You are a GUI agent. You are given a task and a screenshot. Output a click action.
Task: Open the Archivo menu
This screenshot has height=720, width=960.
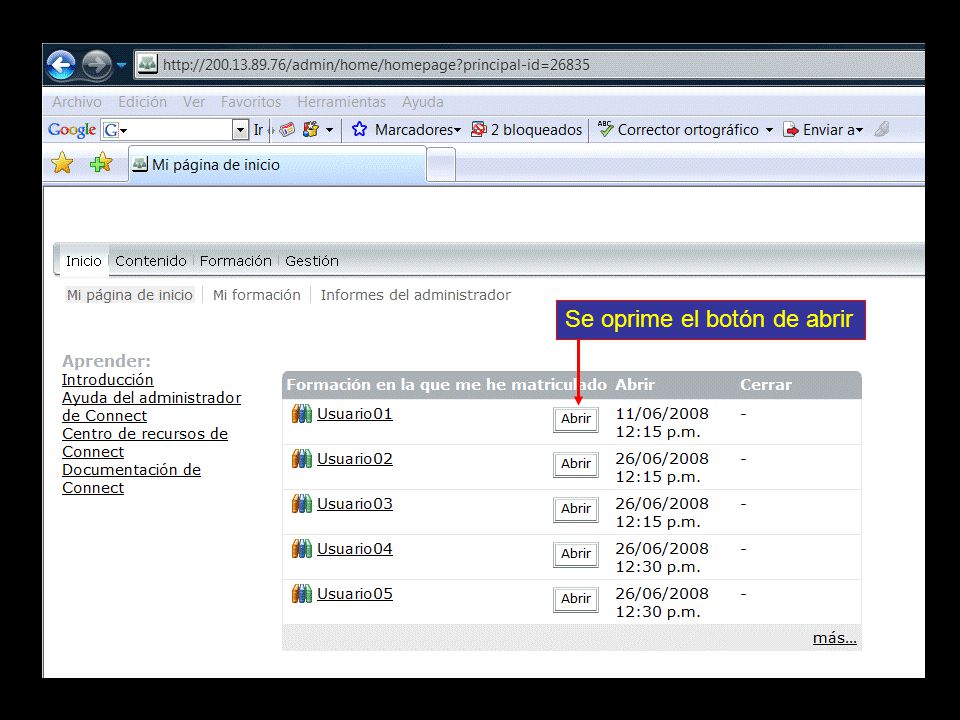coord(77,102)
